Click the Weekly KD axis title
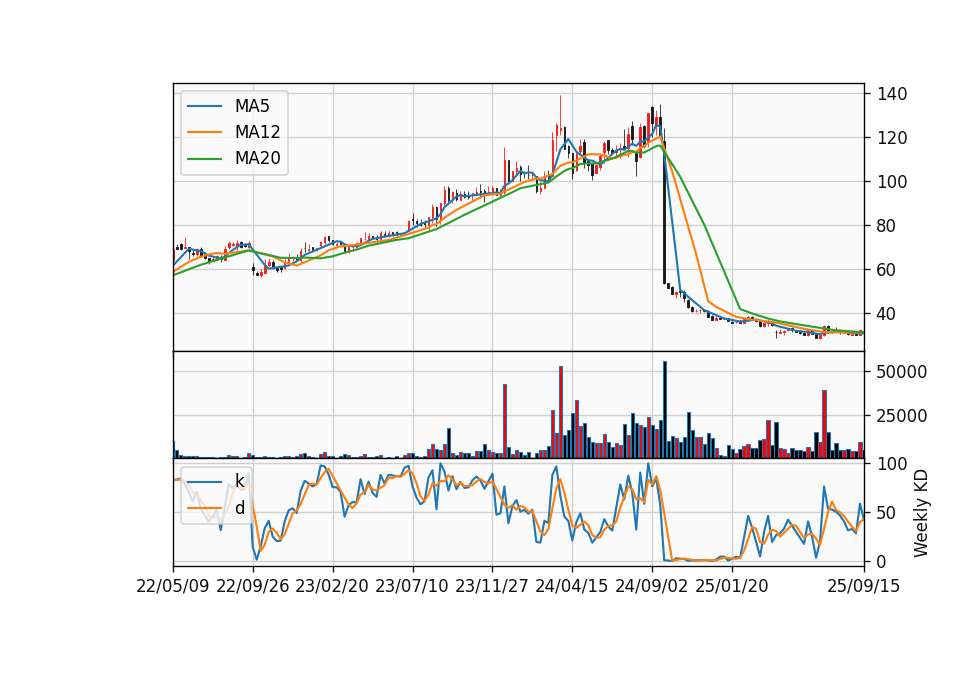 click(921, 514)
